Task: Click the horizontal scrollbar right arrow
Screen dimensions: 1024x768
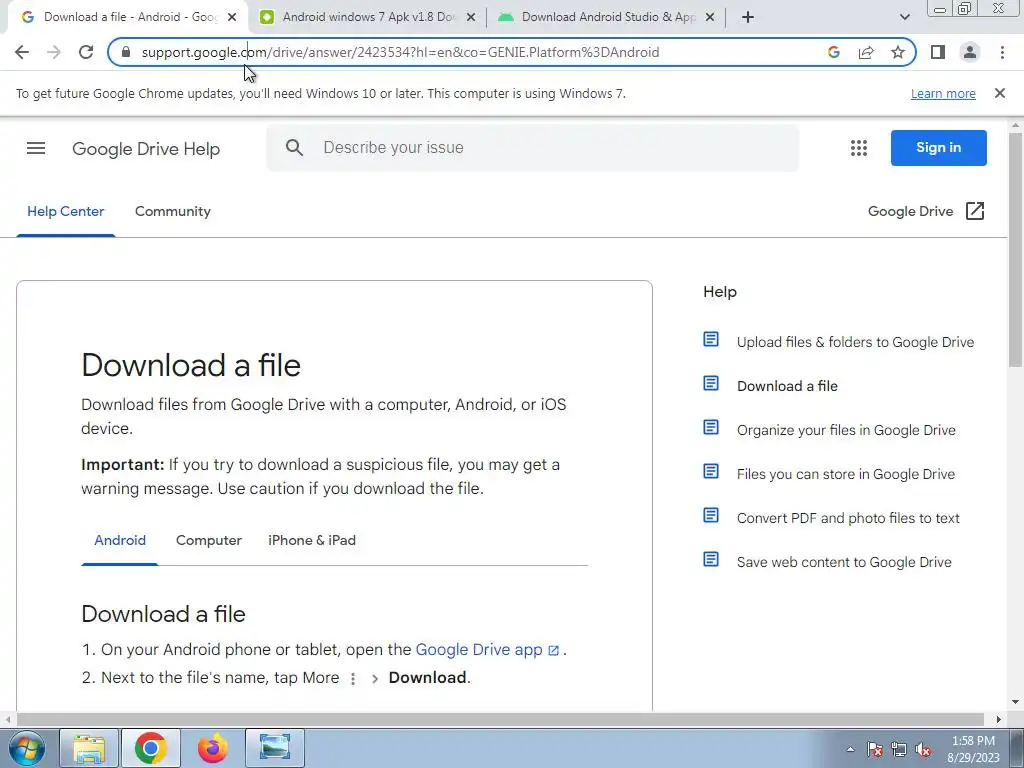Action: 999,719
